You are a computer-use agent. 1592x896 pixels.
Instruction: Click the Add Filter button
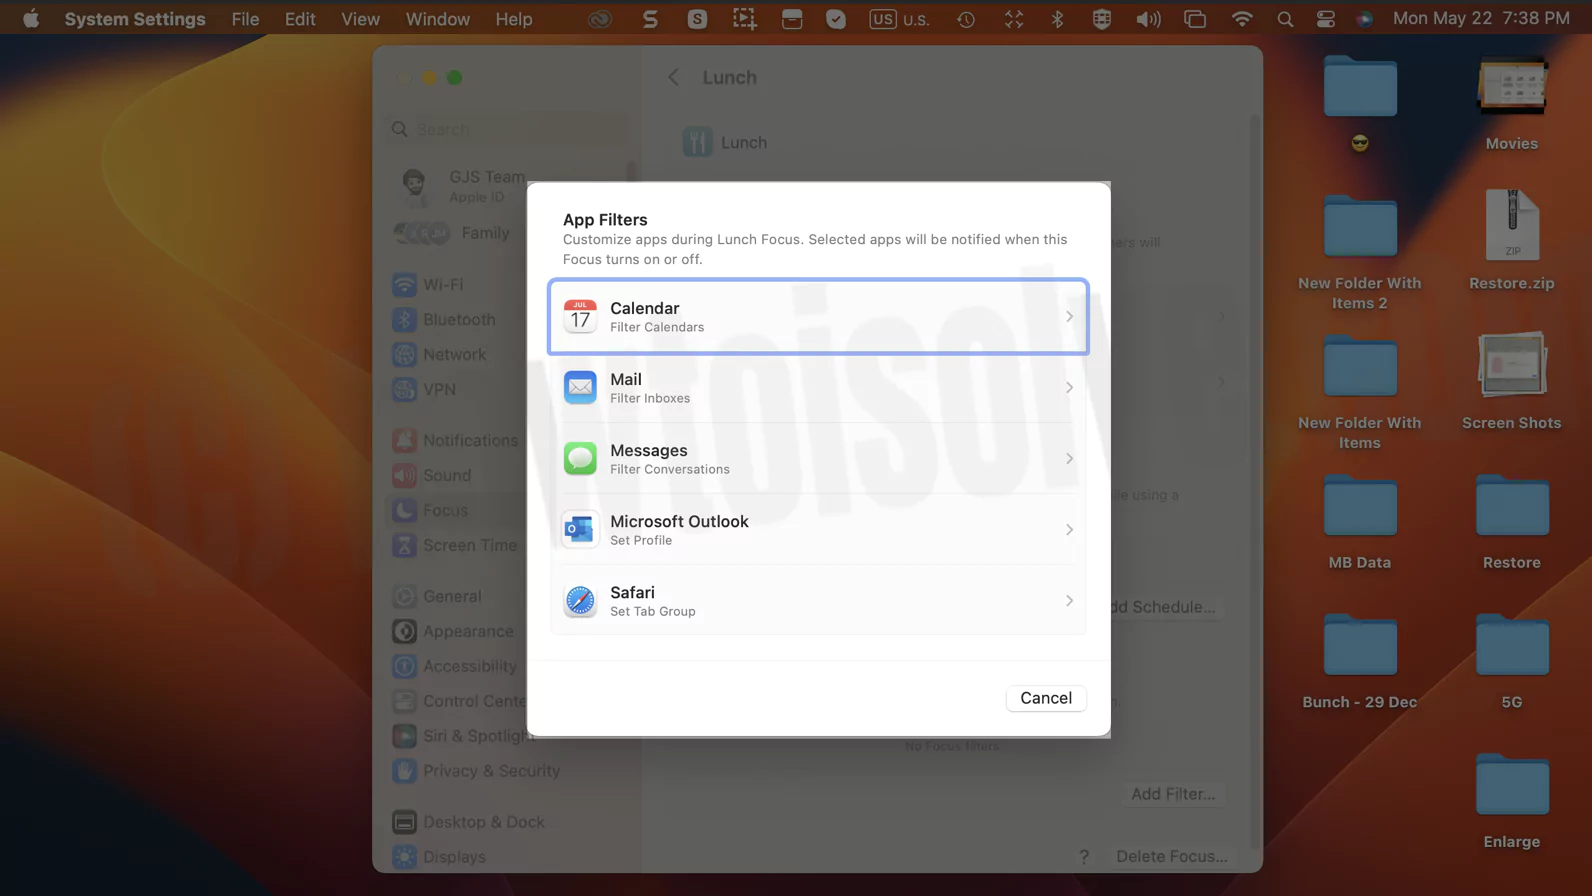(x=1173, y=794)
